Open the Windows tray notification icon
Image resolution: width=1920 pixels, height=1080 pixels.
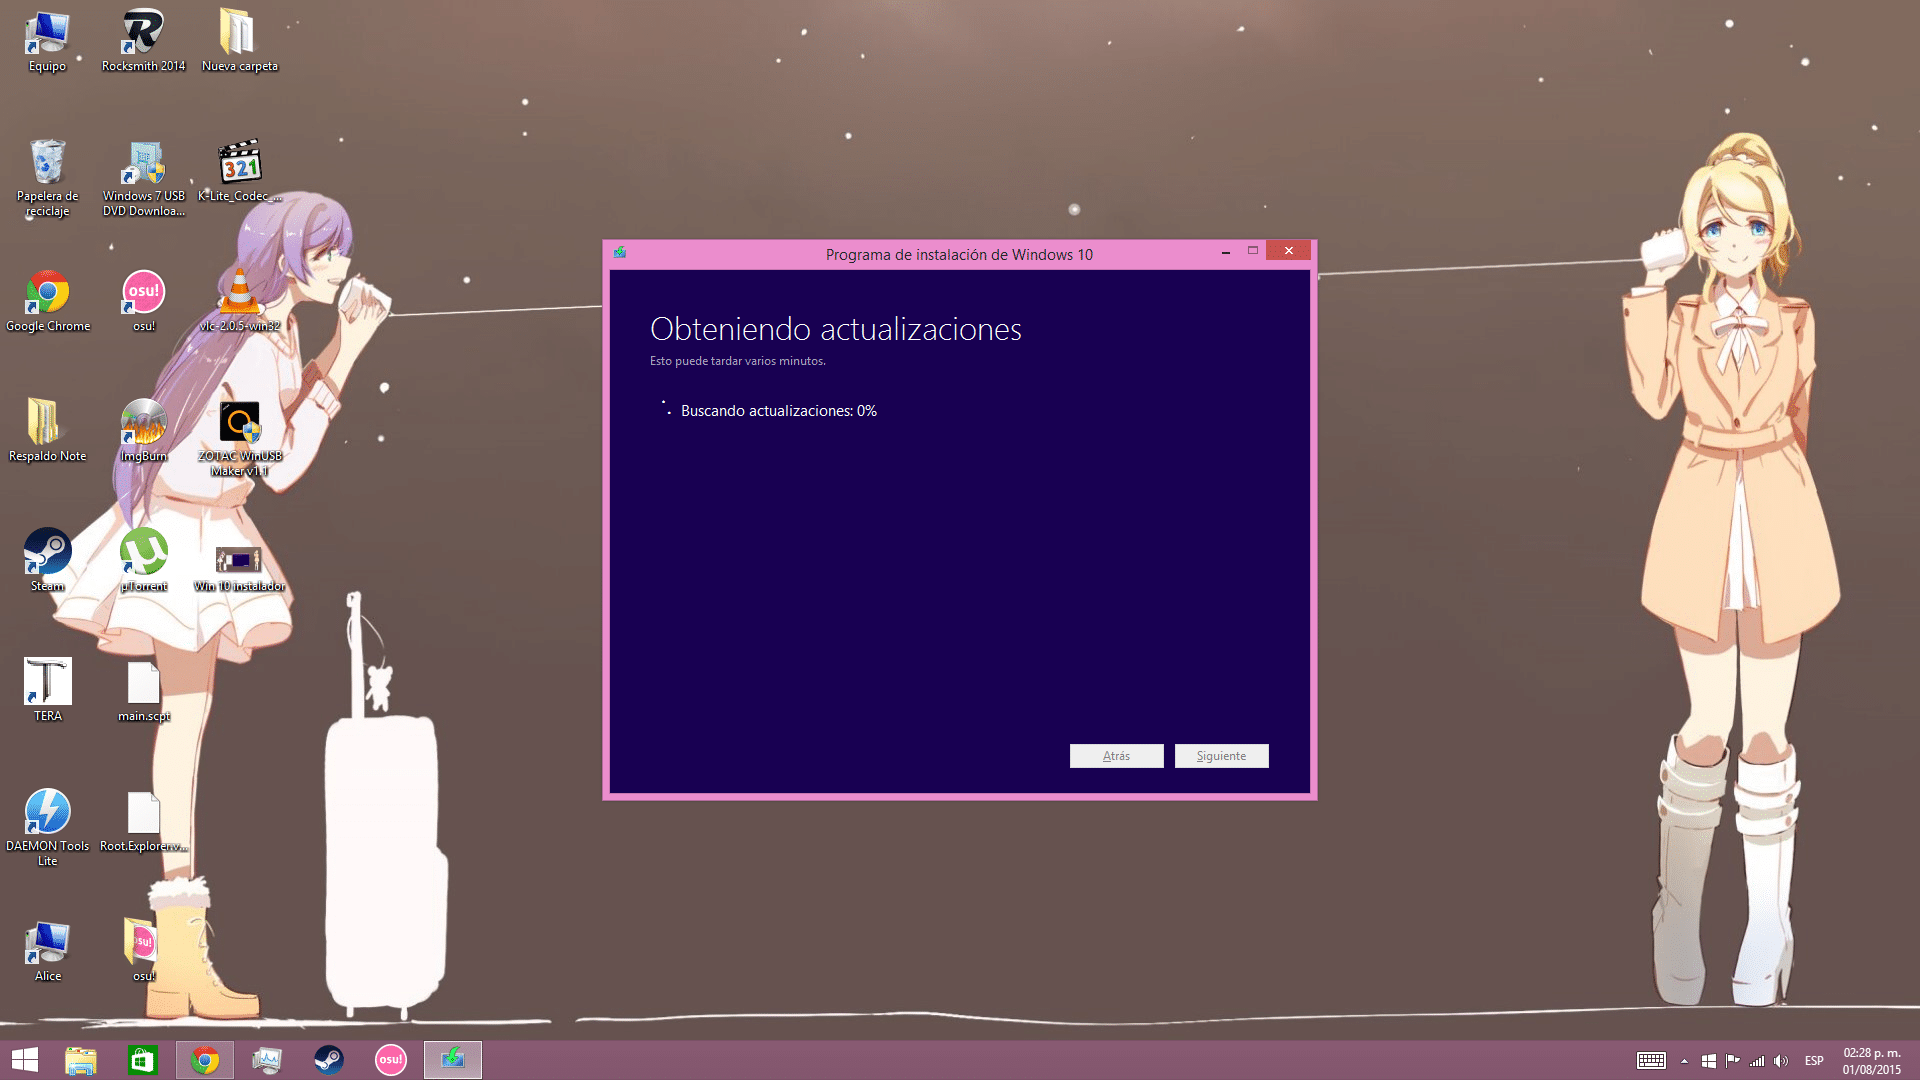1709,1061
